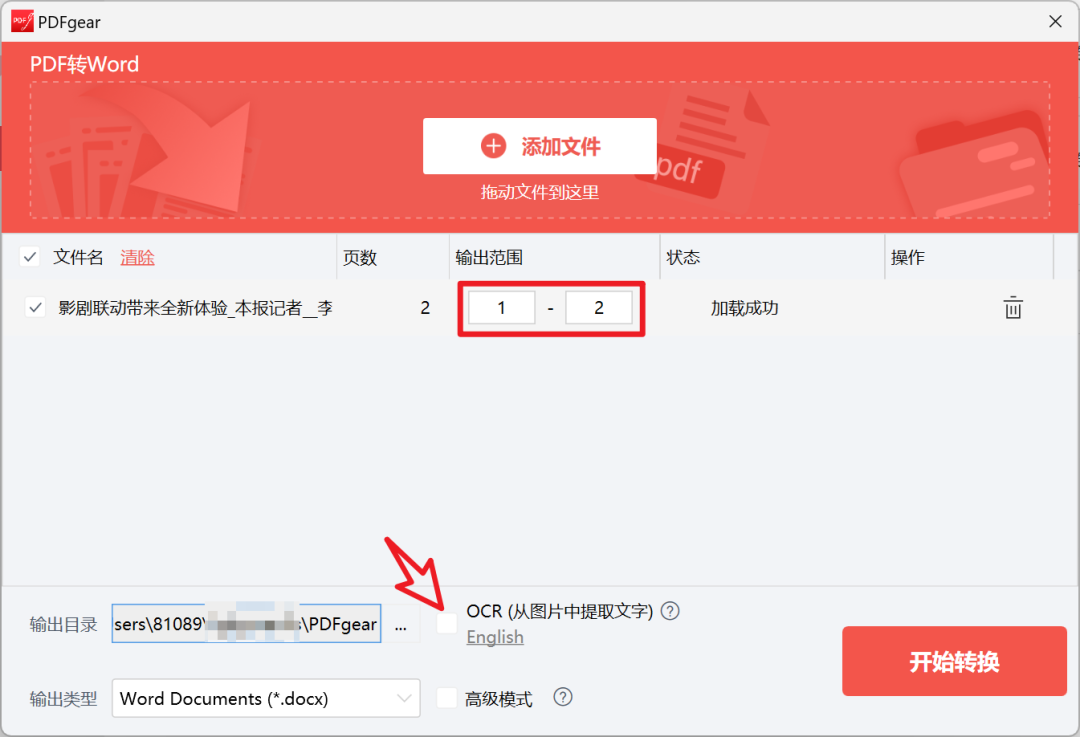Click the 开始转换 start conversion button

[x=954, y=661]
